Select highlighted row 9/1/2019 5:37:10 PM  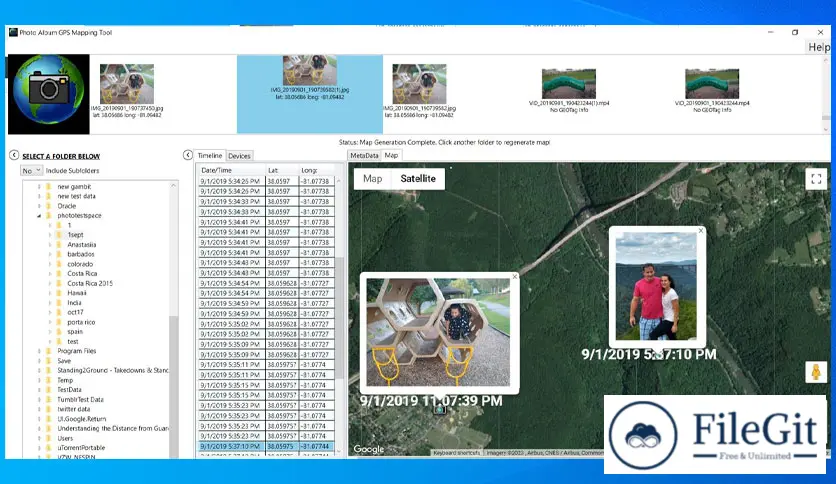click(266, 446)
